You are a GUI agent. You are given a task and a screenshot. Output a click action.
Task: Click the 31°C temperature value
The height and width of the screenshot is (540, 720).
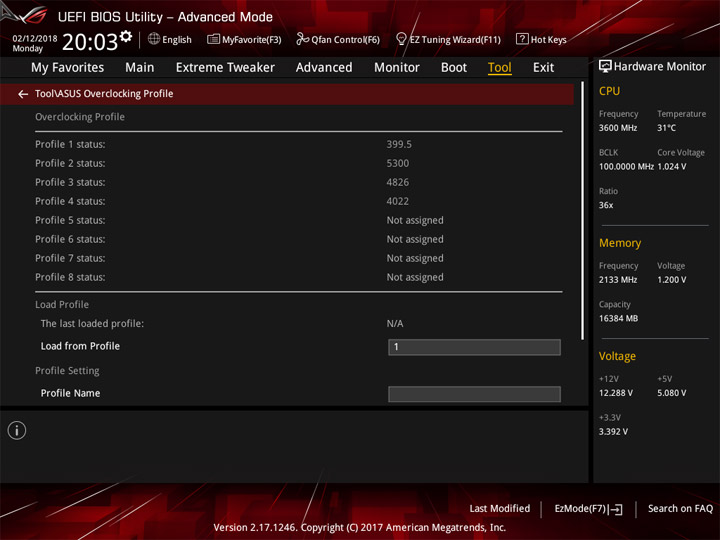(666, 128)
